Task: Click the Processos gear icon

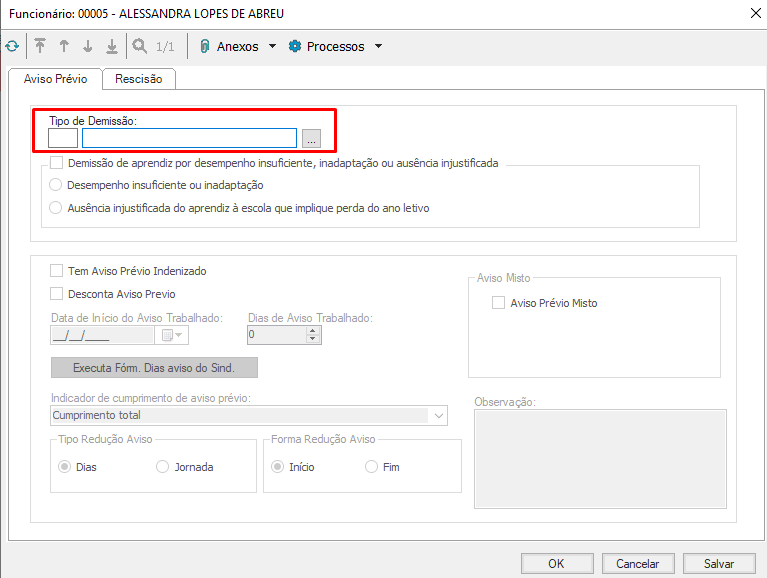Action: pyautogui.click(x=295, y=46)
